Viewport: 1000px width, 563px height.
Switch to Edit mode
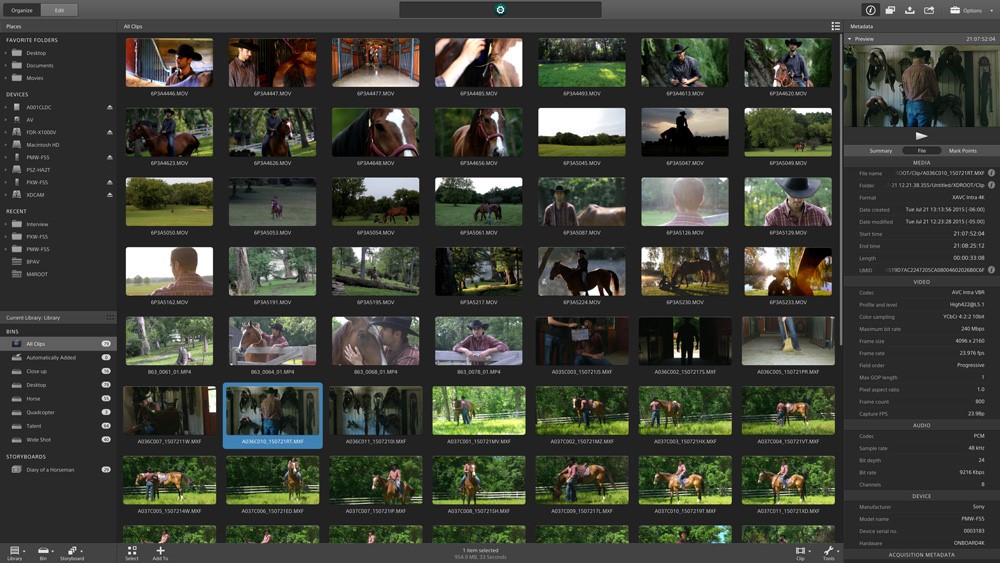pyautogui.click(x=59, y=10)
